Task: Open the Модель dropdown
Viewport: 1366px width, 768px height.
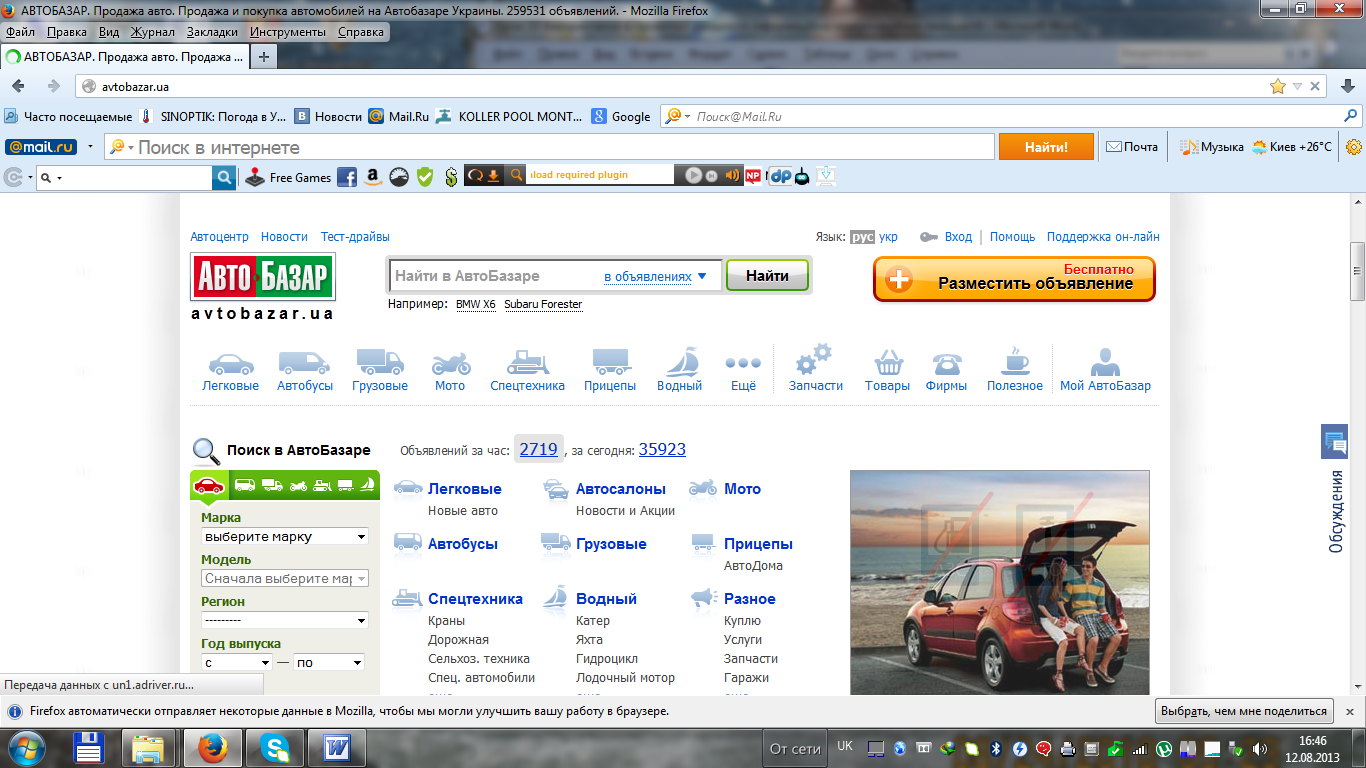Action: (x=285, y=579)
